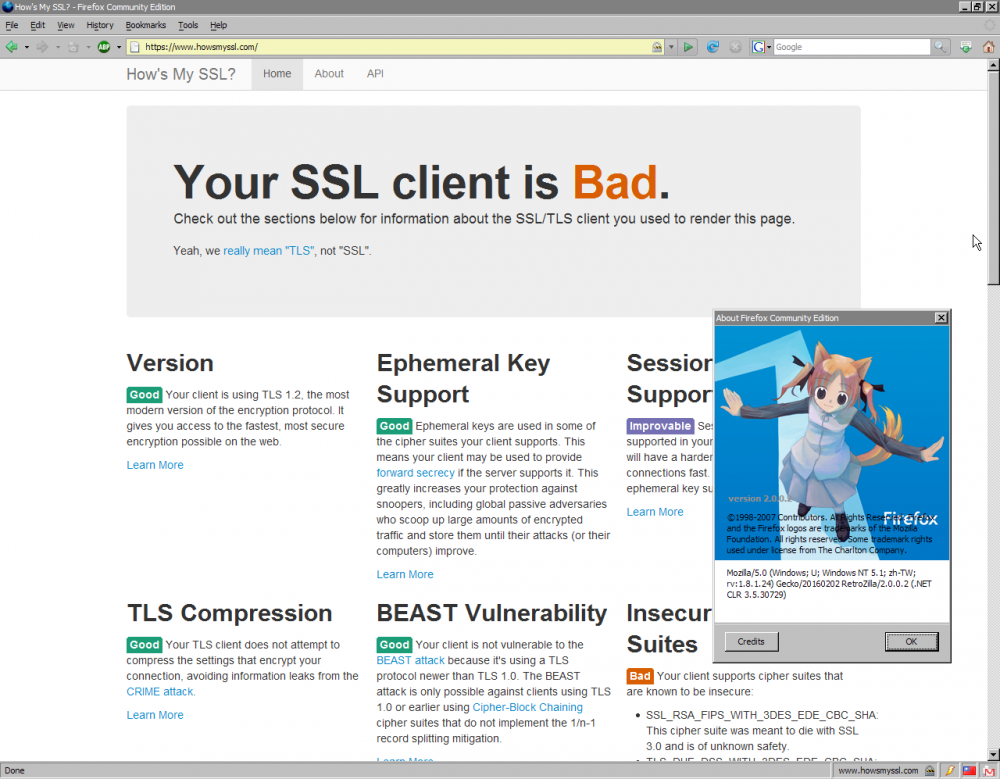The height and width of the screenshot is (779, 1000).
Task: Expand the address bar URL history dropdown
Action: pyautogui.click(x=672, y=47)
